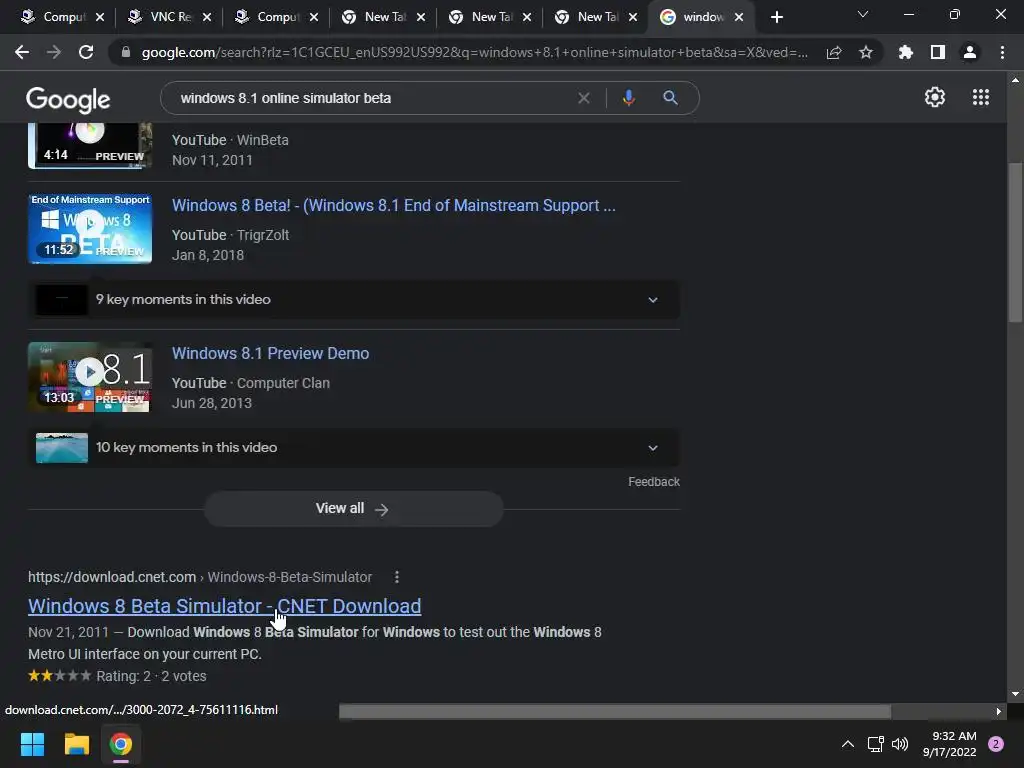The image size is (1024, 768).
Task: Start voice search with the microphone
Action: (628, 98)
